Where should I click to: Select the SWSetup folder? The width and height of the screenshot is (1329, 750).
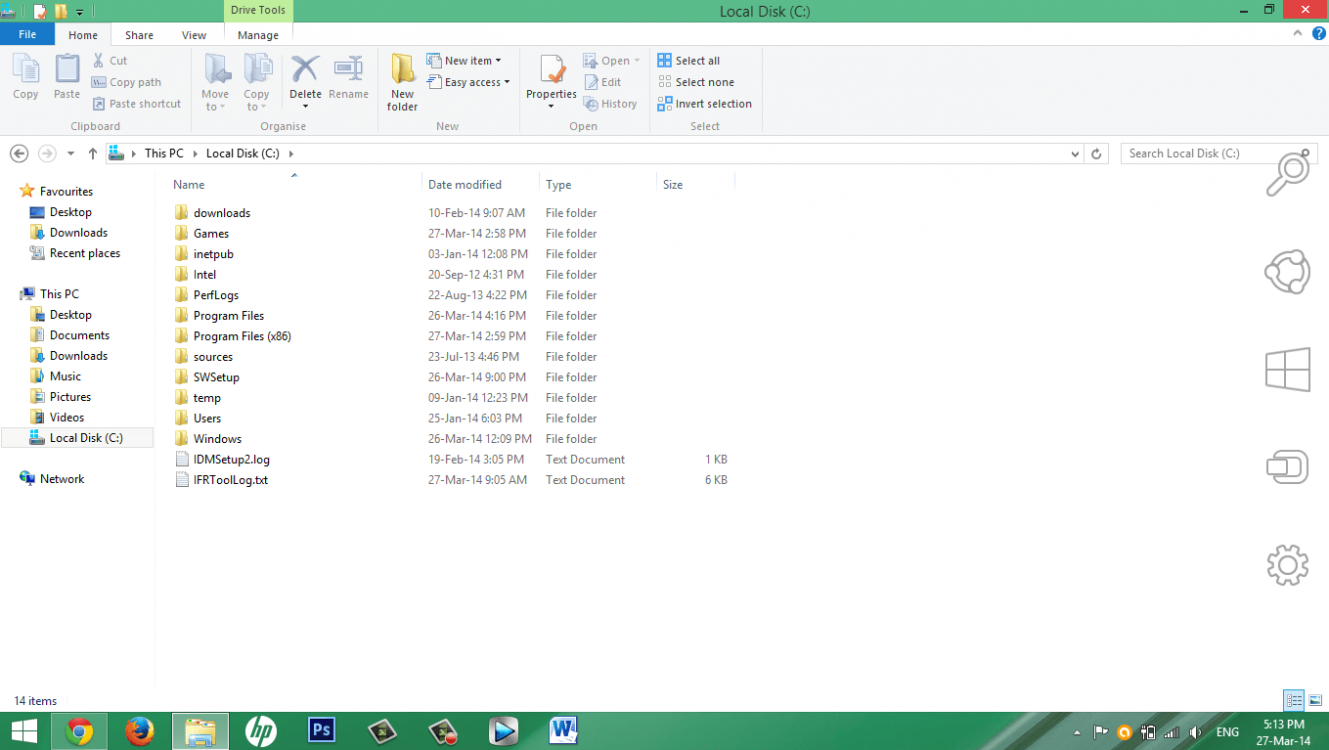point(216,377)
